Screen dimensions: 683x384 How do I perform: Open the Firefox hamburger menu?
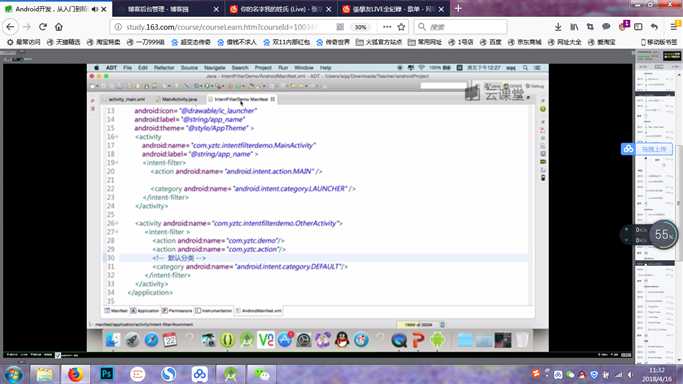click(674, 27)
